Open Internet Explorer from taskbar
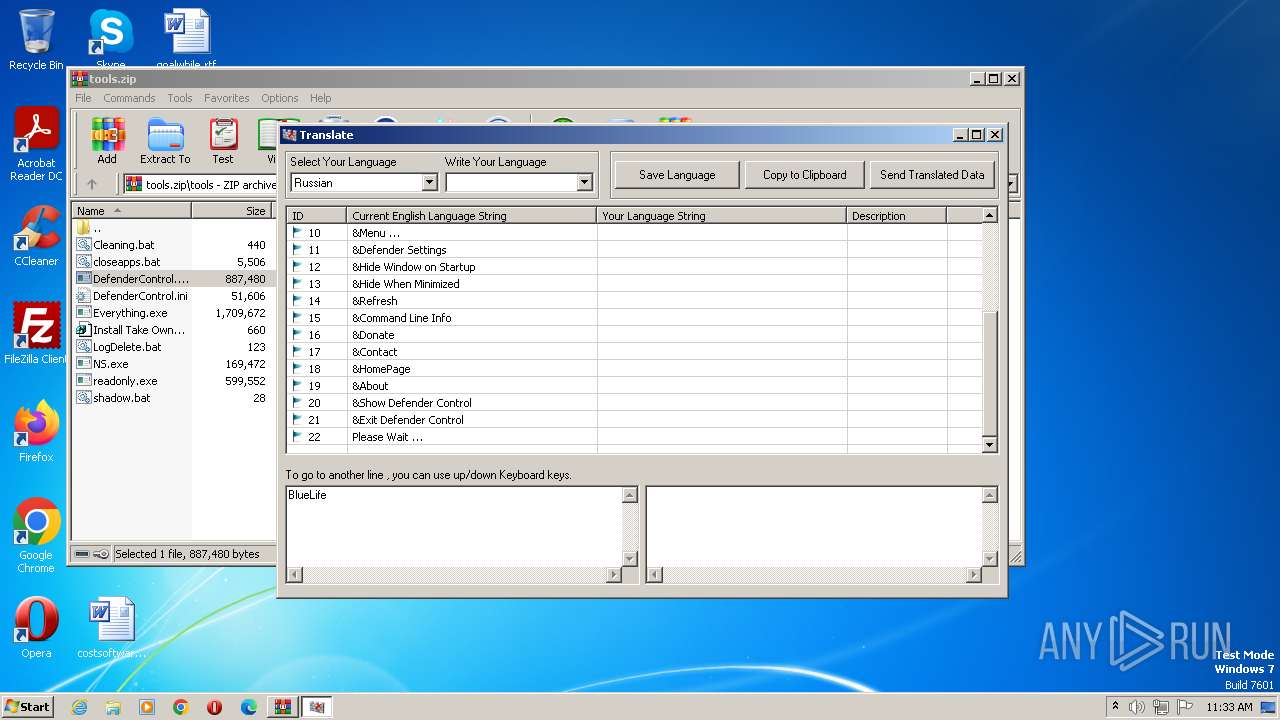The height and width of the screenshot is (720, 1280). (x=79, y=707)
